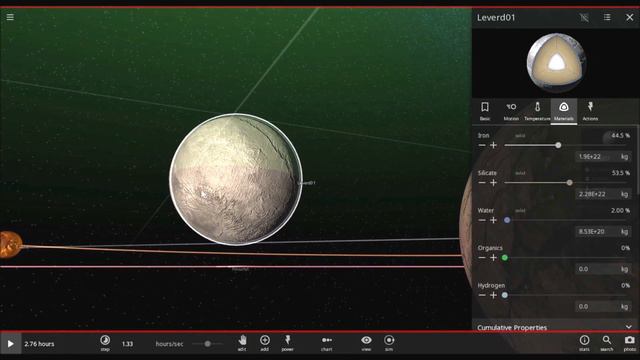Increase Hydrogen with plus button

point(493,295)
